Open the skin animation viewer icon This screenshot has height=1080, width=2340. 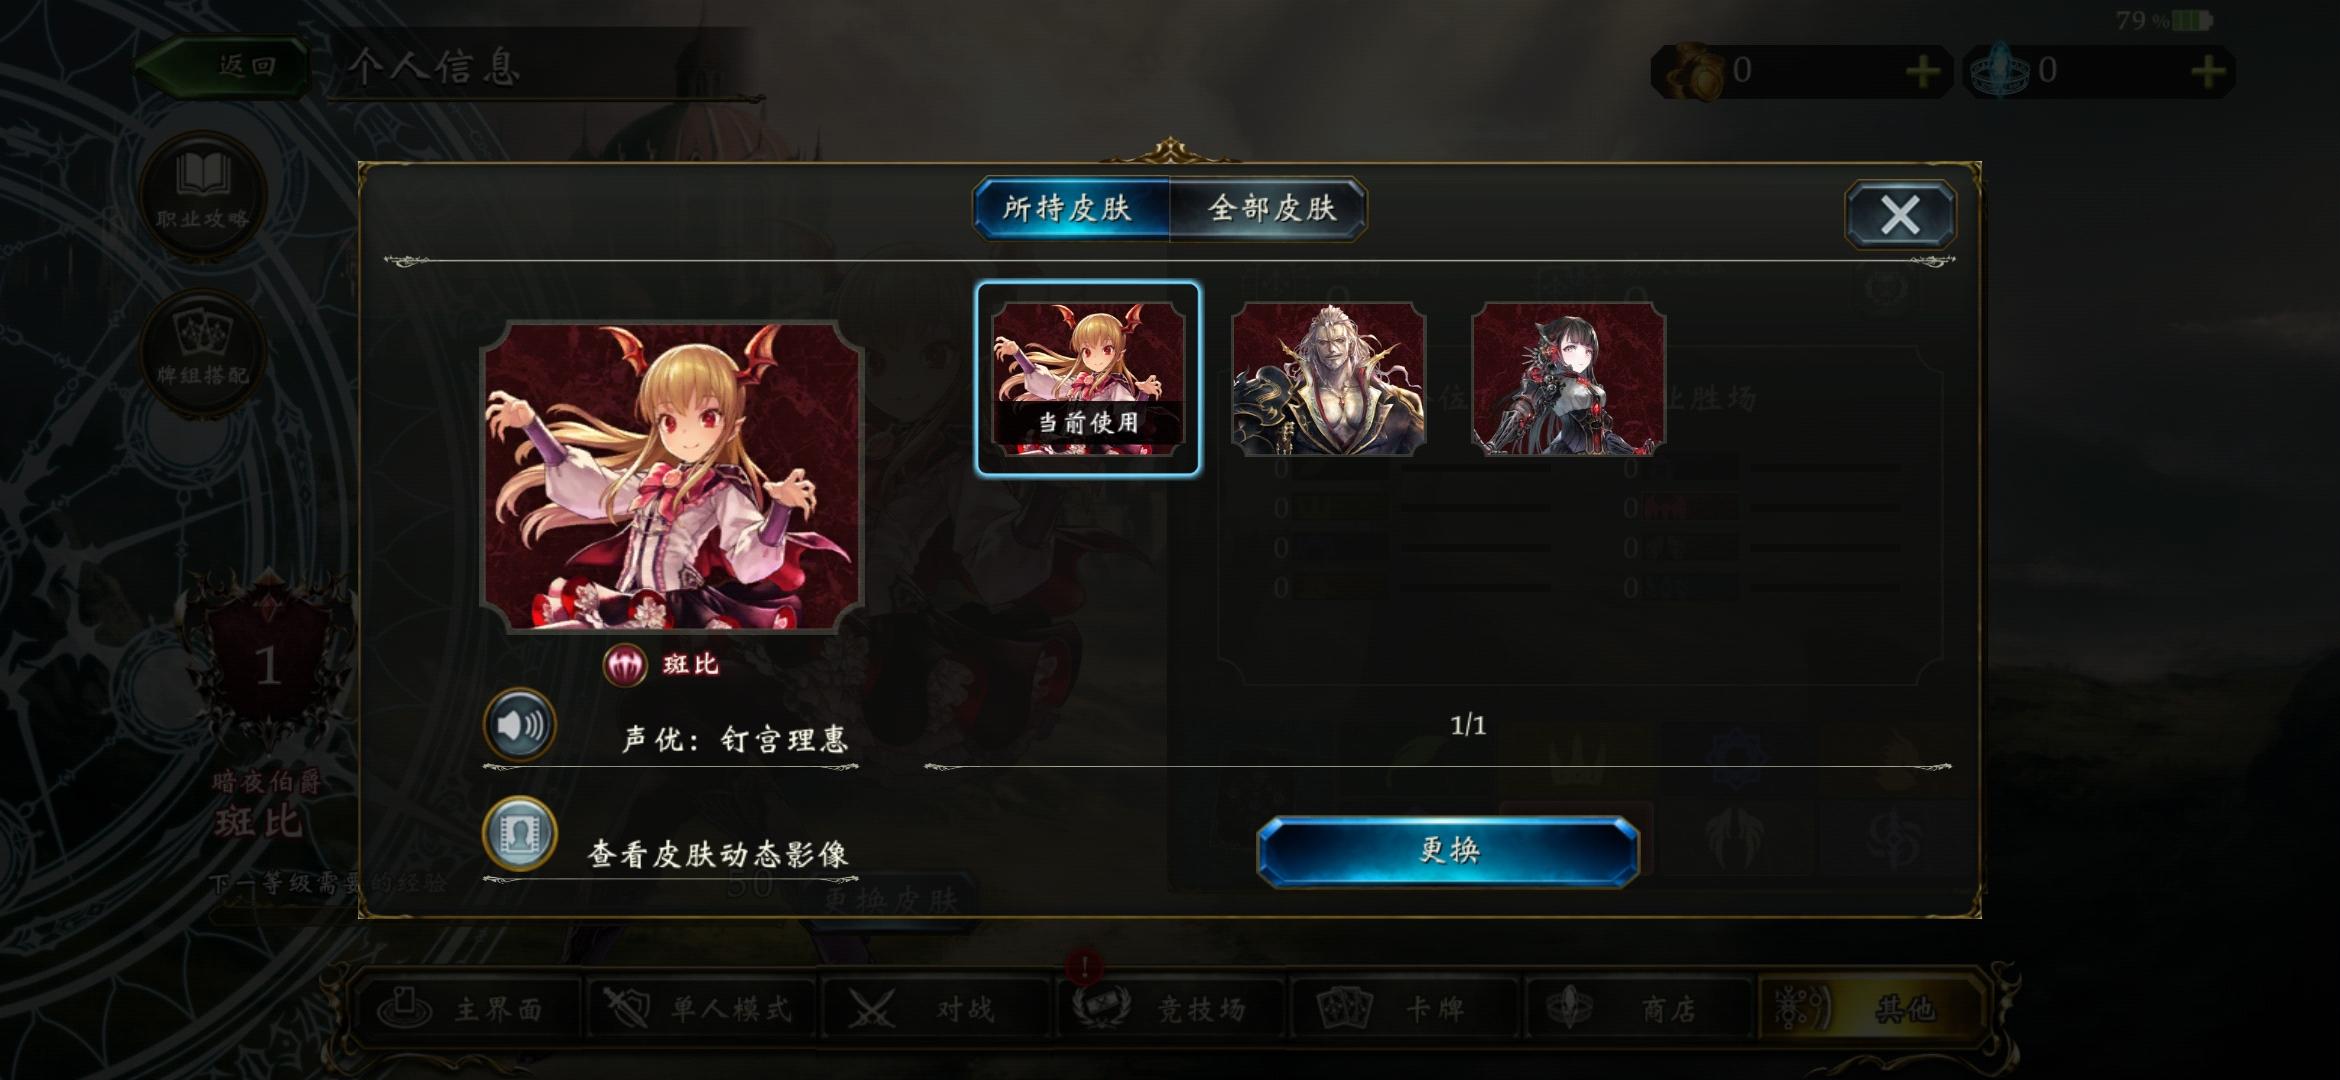tap(520, 834)
